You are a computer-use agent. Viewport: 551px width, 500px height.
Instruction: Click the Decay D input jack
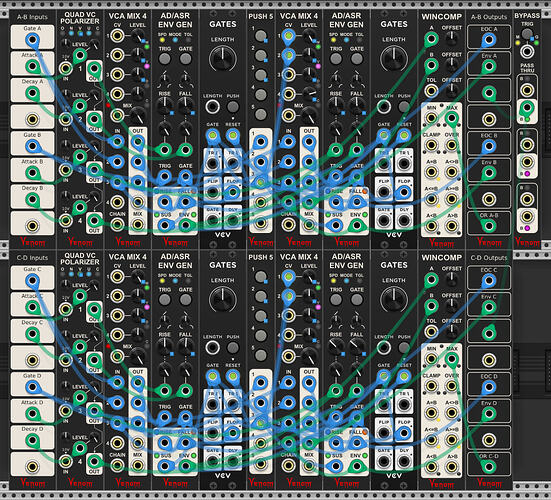pos(32,440)
